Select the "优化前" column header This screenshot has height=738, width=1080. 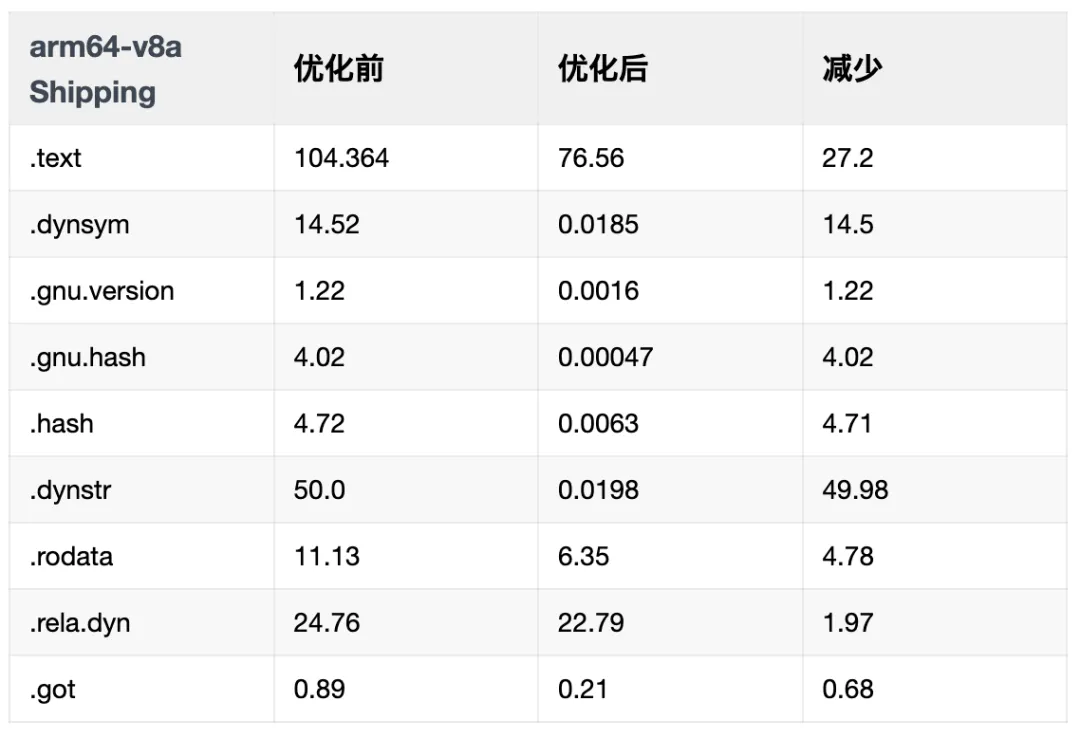339,69
